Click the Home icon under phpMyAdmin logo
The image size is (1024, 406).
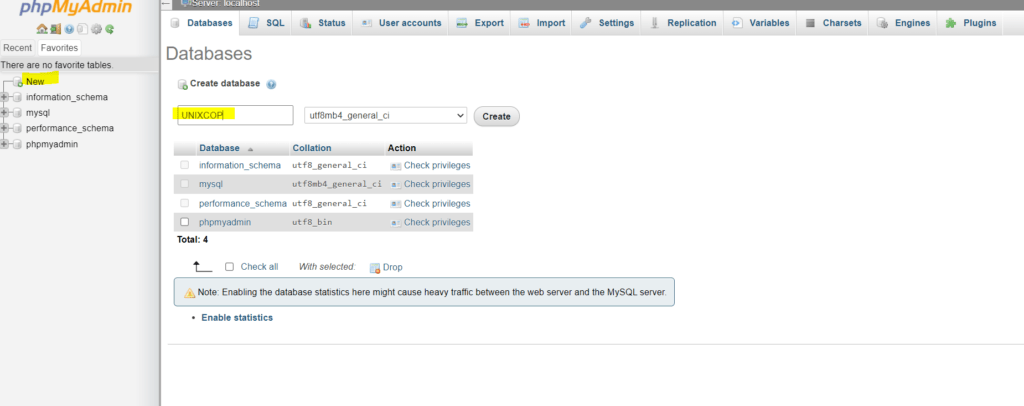tap(42, 29)
